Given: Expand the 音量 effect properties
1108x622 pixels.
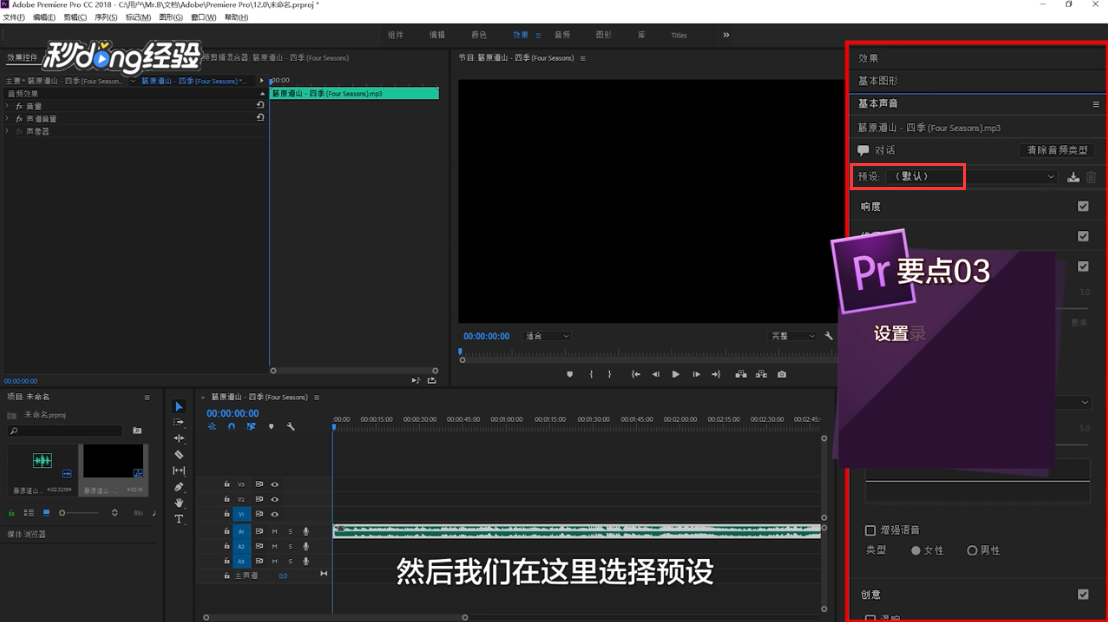Looking at the screenshot, I should point(8,106).
